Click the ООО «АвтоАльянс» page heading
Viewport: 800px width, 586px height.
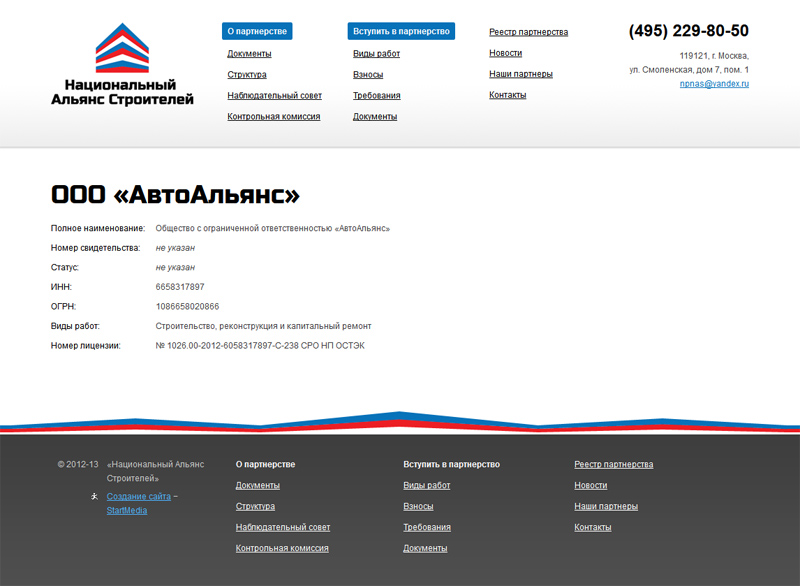(x=175, y=194)
